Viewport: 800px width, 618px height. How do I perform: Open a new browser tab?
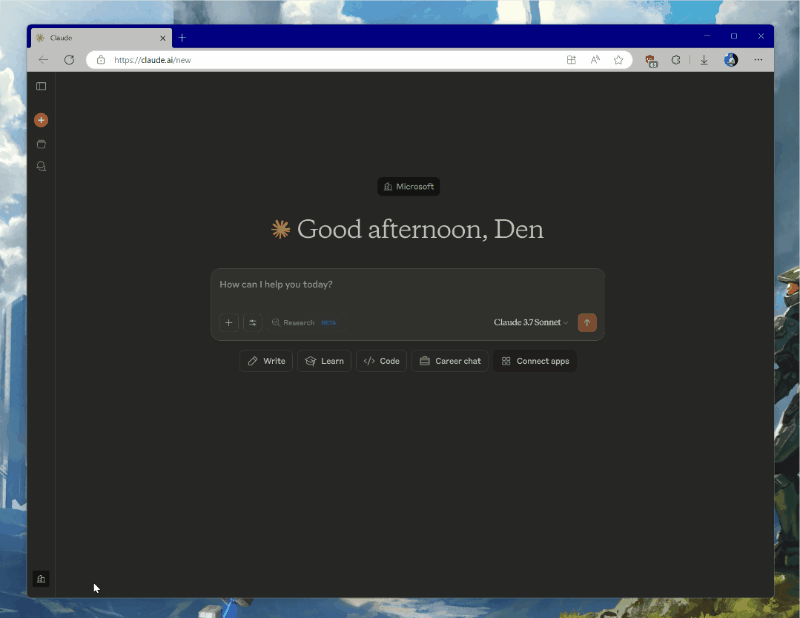click(182, 37)
